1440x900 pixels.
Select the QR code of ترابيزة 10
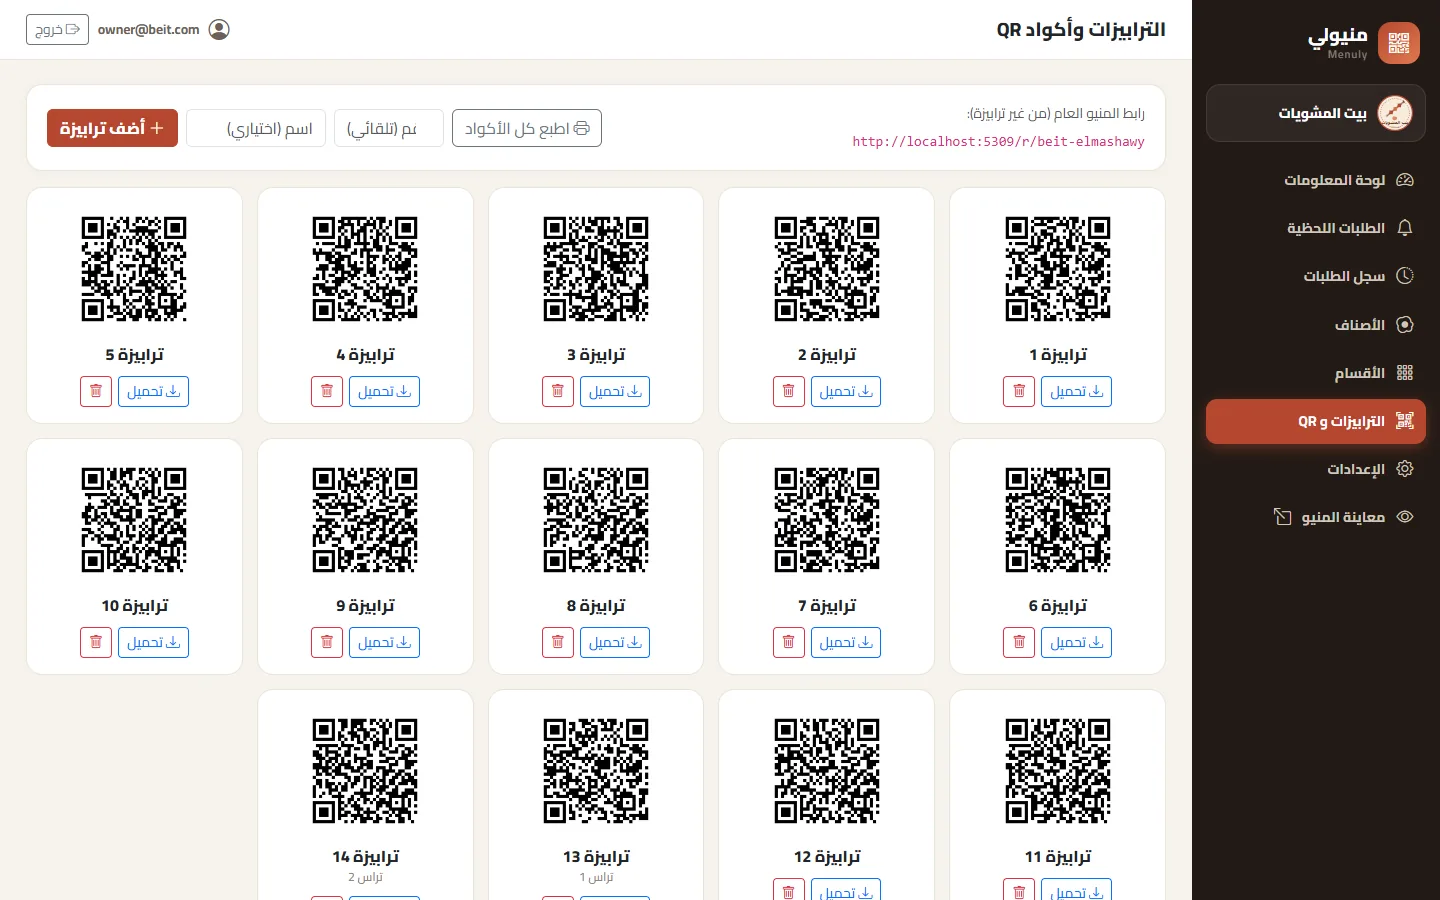(134, 520)
